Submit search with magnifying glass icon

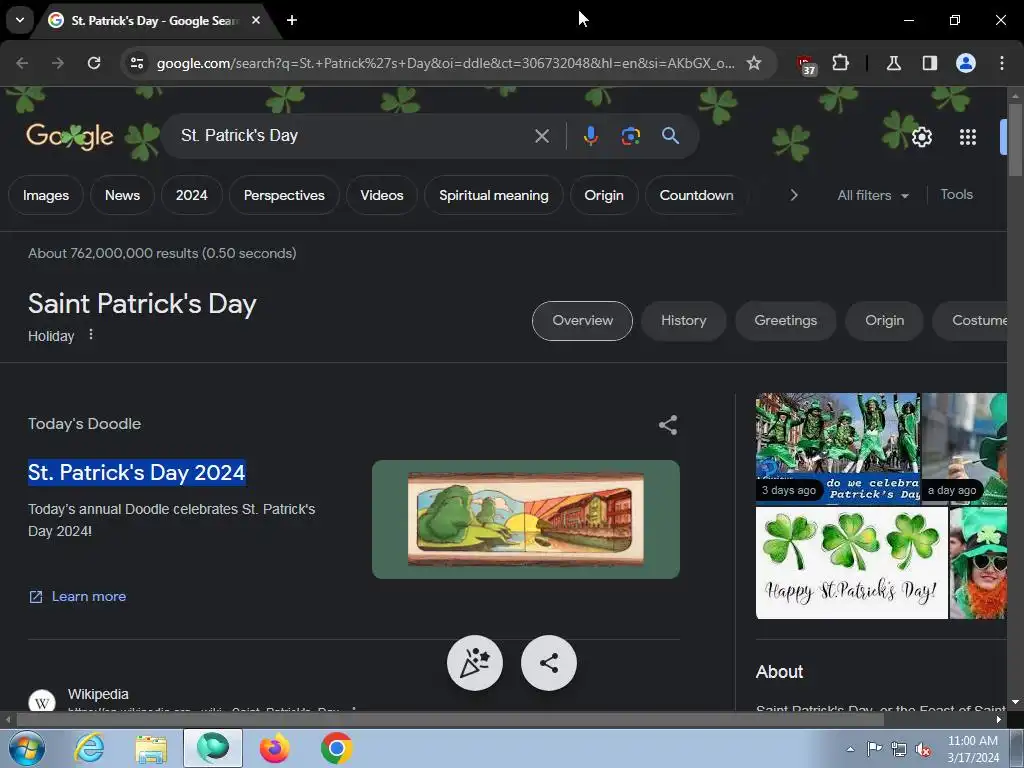click(x=670, y=136)
